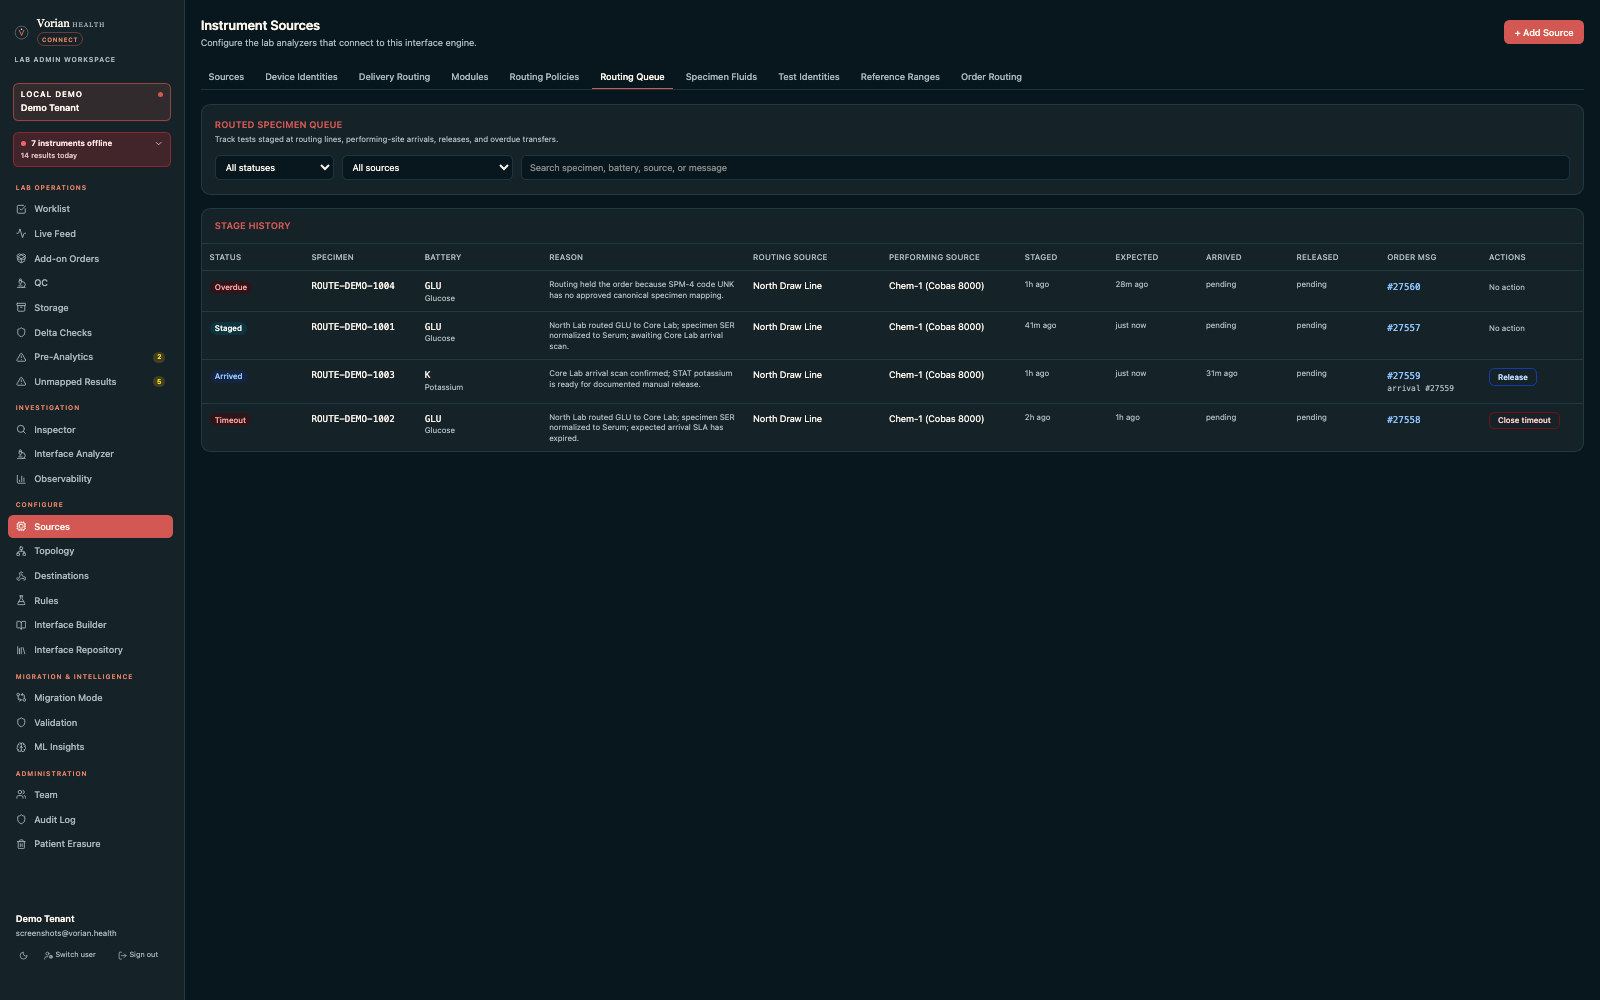Click the Add Source button
The height and width of the screenshot is (1000, 1600).
pyautogui.click(x=1543, y=33)
